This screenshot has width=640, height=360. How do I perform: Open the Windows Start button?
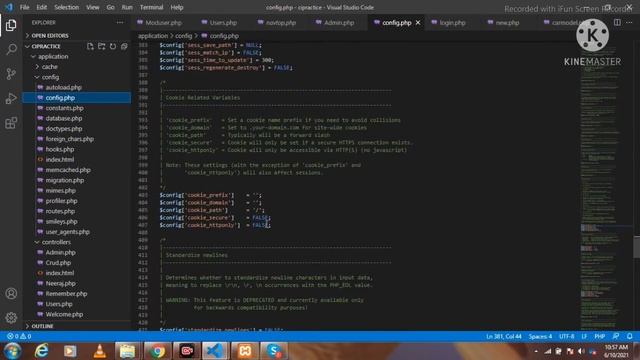pos(12,351)
